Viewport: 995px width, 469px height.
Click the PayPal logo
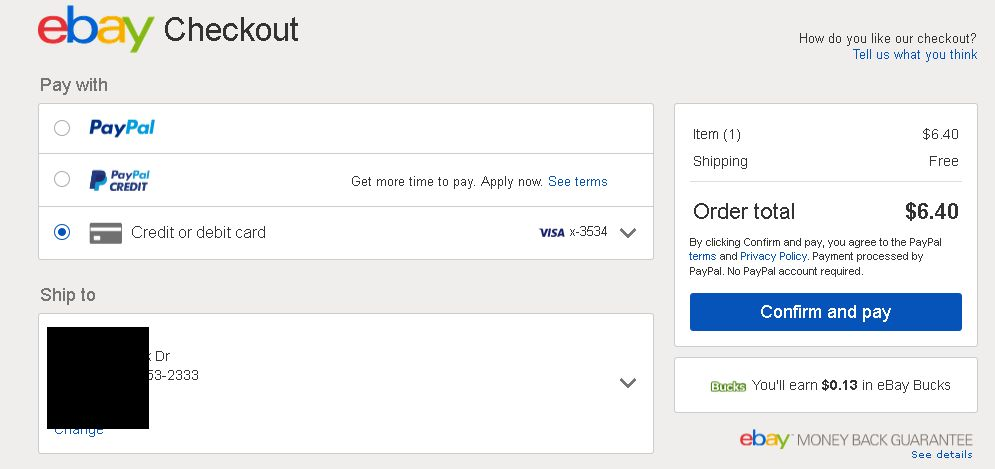(x=122, y=128)
